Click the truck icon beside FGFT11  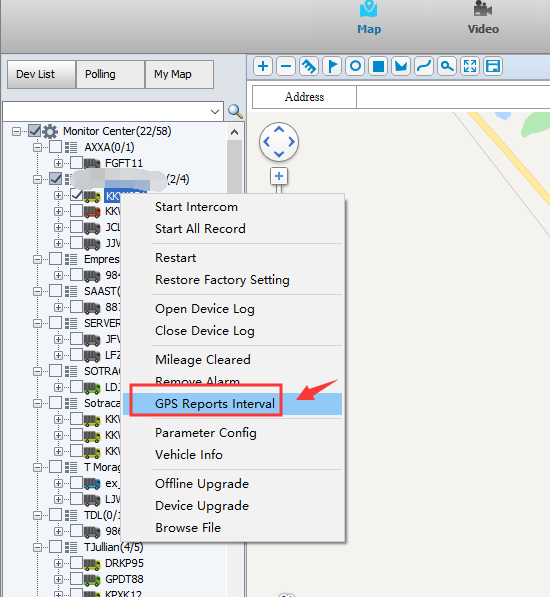92,163
